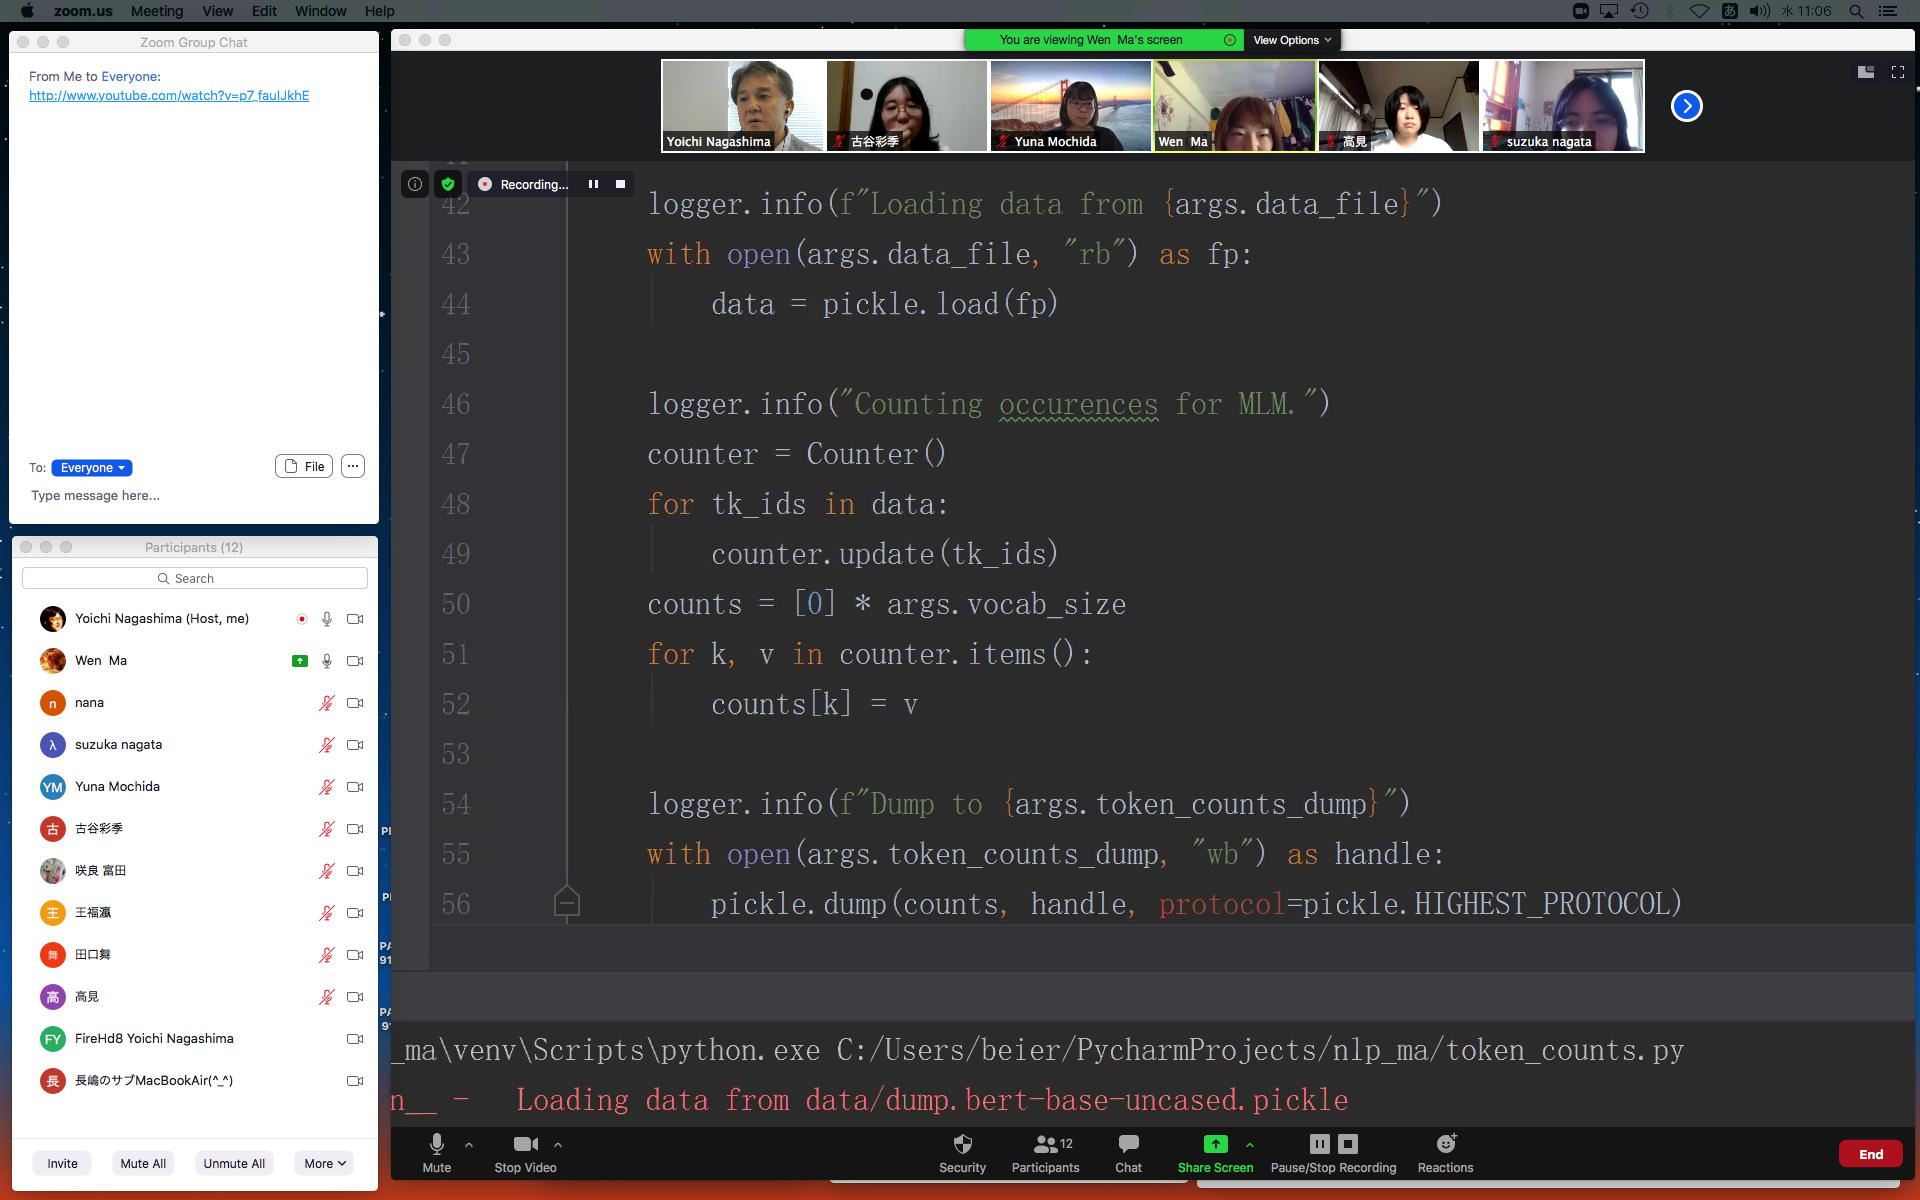1920x1200 pixels.
Task: Pause the recording from the Recording indicator
Action: click(x=593, y=184)
